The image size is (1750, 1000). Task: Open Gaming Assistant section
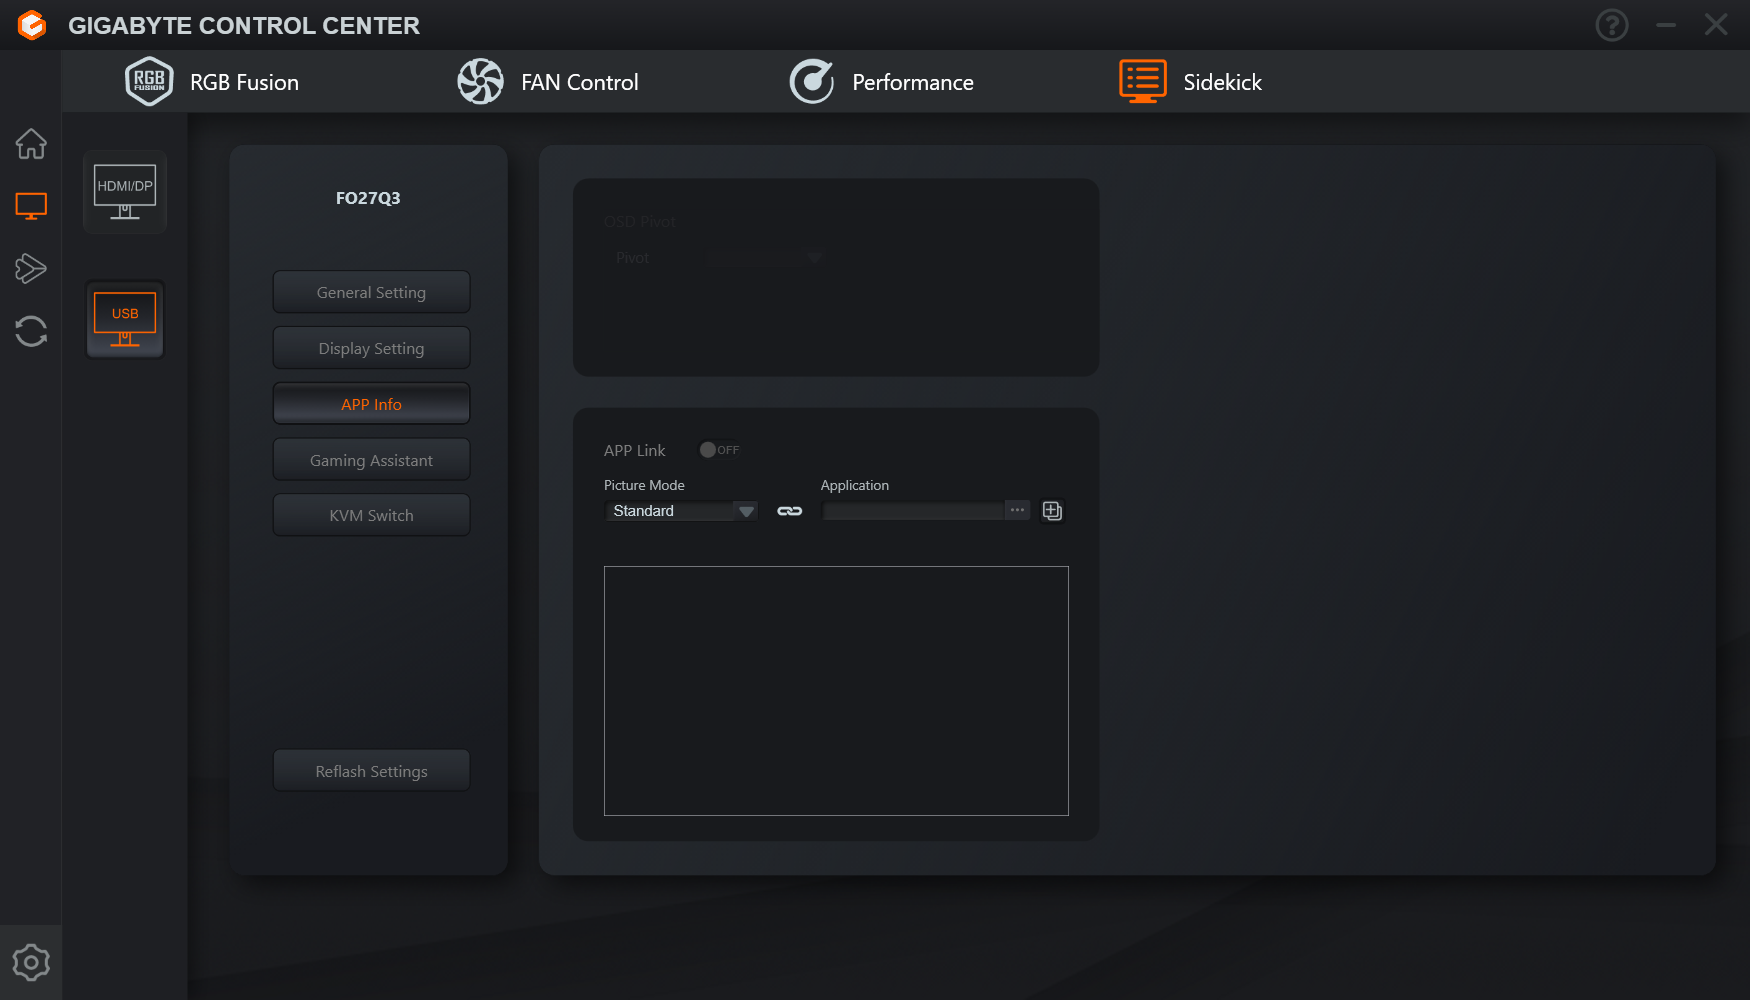click(371, 460)
